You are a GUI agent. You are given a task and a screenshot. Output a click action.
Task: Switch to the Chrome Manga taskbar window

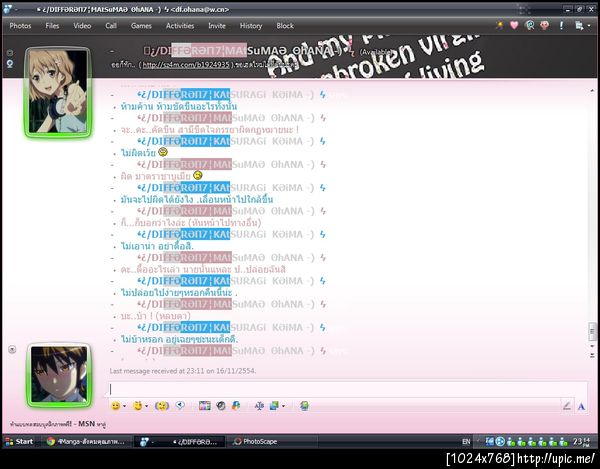tap(86, 441)
